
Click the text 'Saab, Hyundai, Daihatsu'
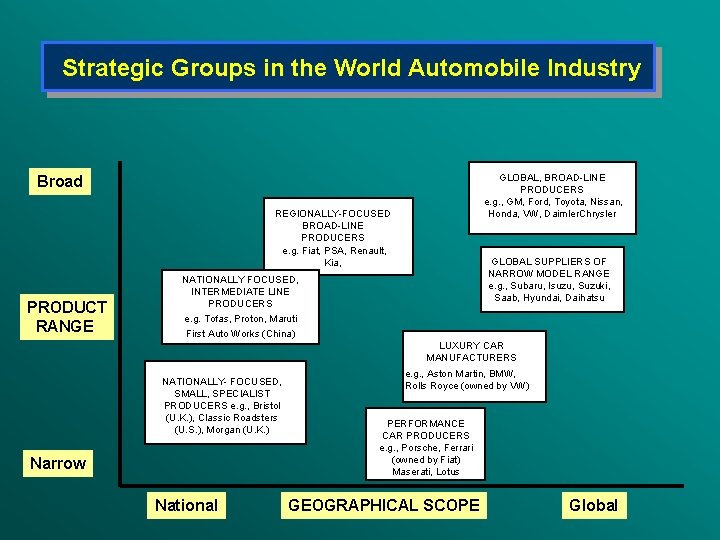(550, 298)
